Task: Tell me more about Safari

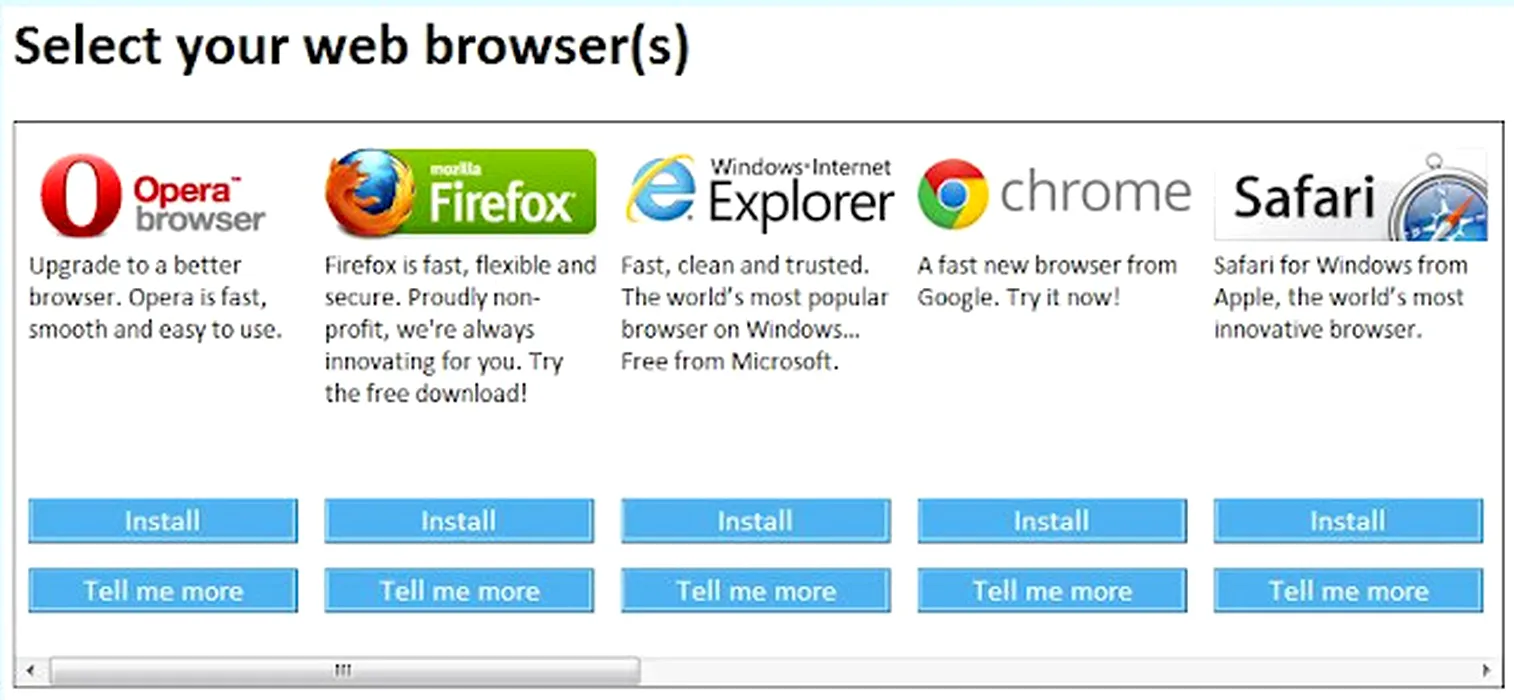Action: click(x=1348, y=591)
